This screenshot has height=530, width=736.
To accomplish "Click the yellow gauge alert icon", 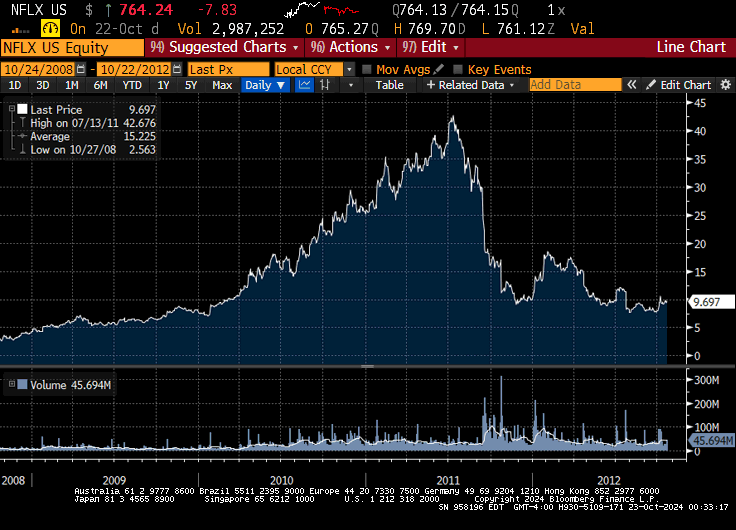I will click(x=50, y=29).
